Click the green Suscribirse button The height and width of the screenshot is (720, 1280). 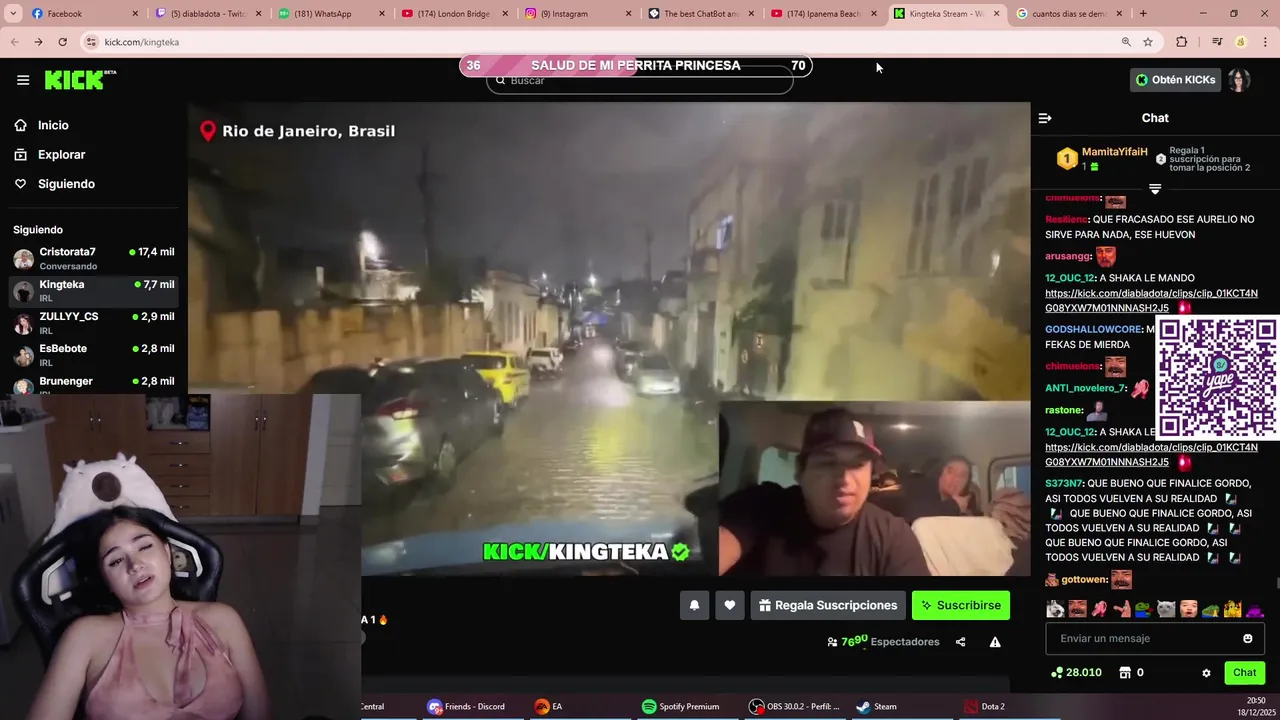(x=961, y=605)
